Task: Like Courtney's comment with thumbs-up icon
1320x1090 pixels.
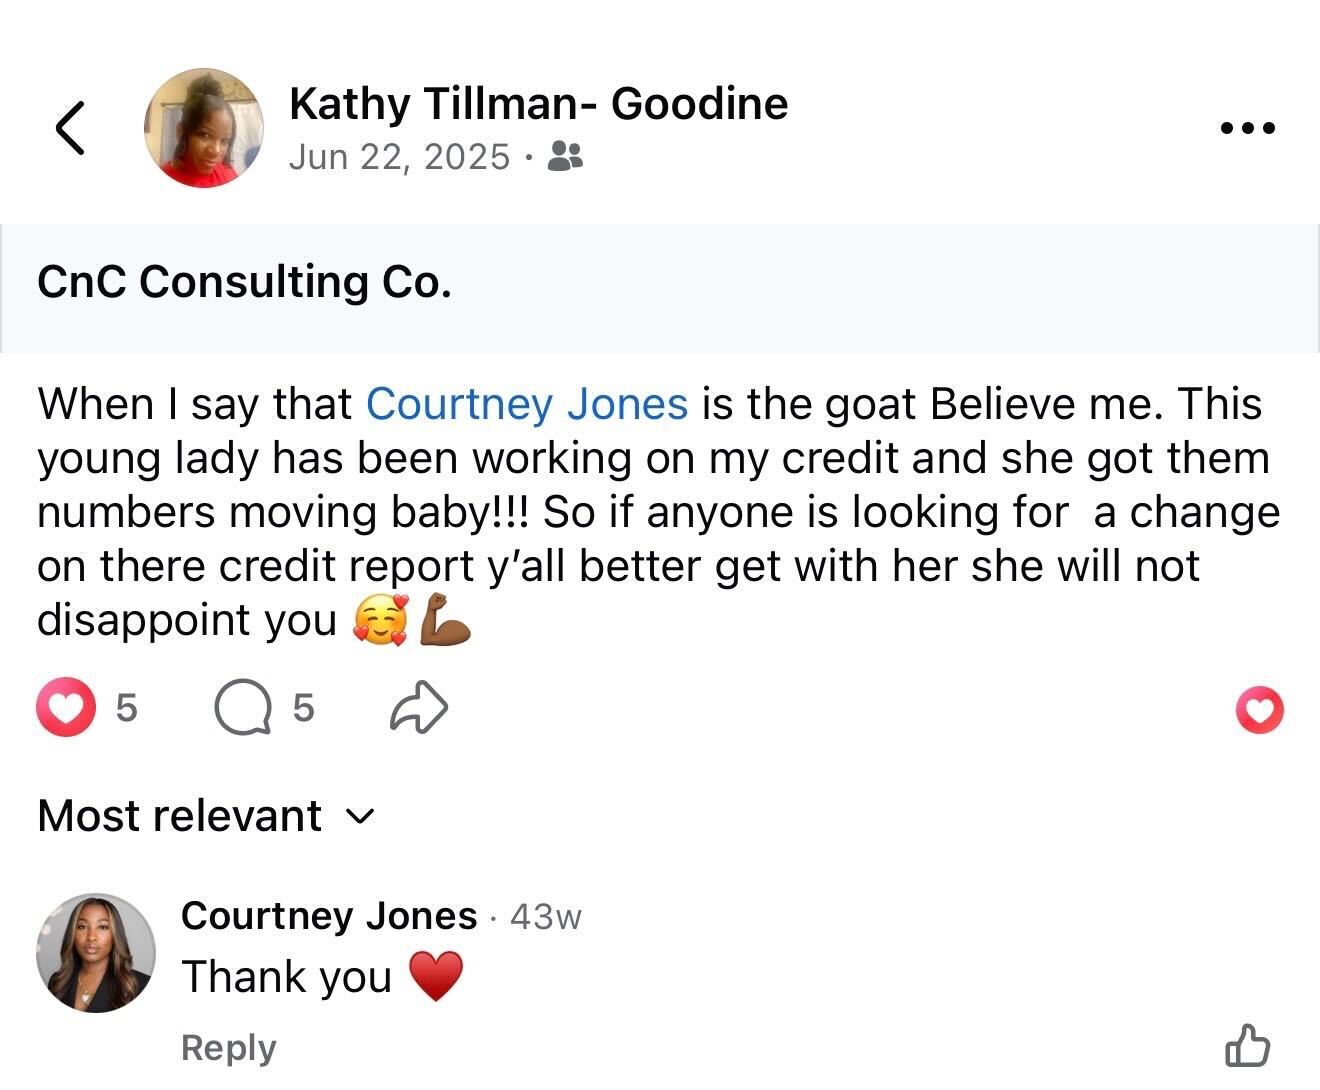Action: 1247,1046
